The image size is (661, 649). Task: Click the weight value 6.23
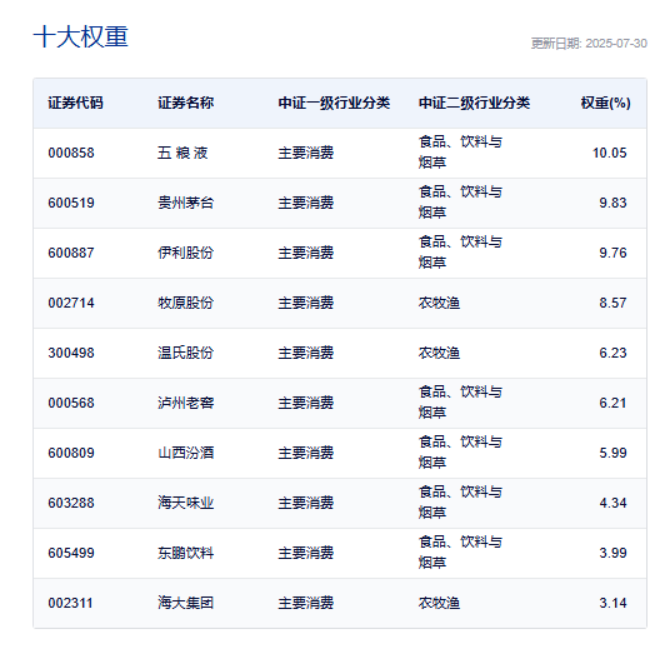coord(613,353)
